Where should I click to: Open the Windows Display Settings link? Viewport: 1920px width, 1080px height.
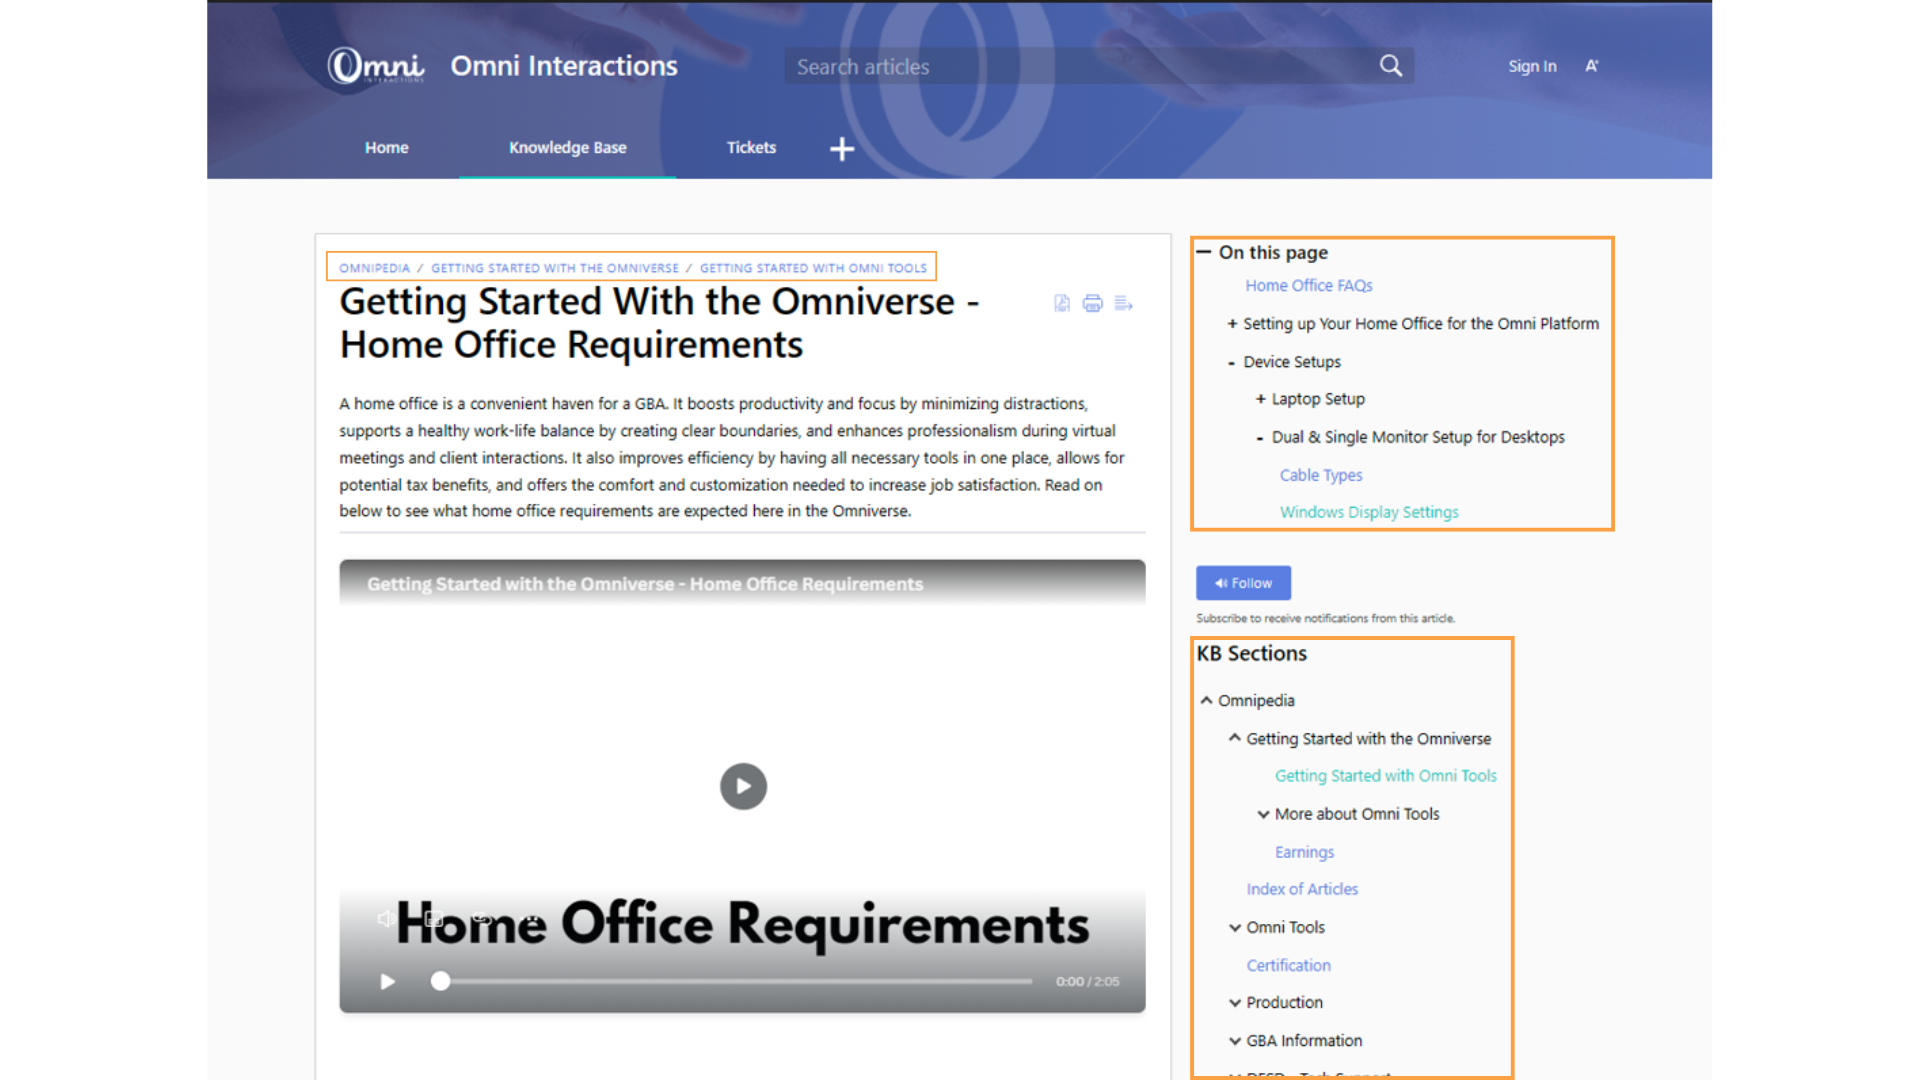click(1368, 512)
